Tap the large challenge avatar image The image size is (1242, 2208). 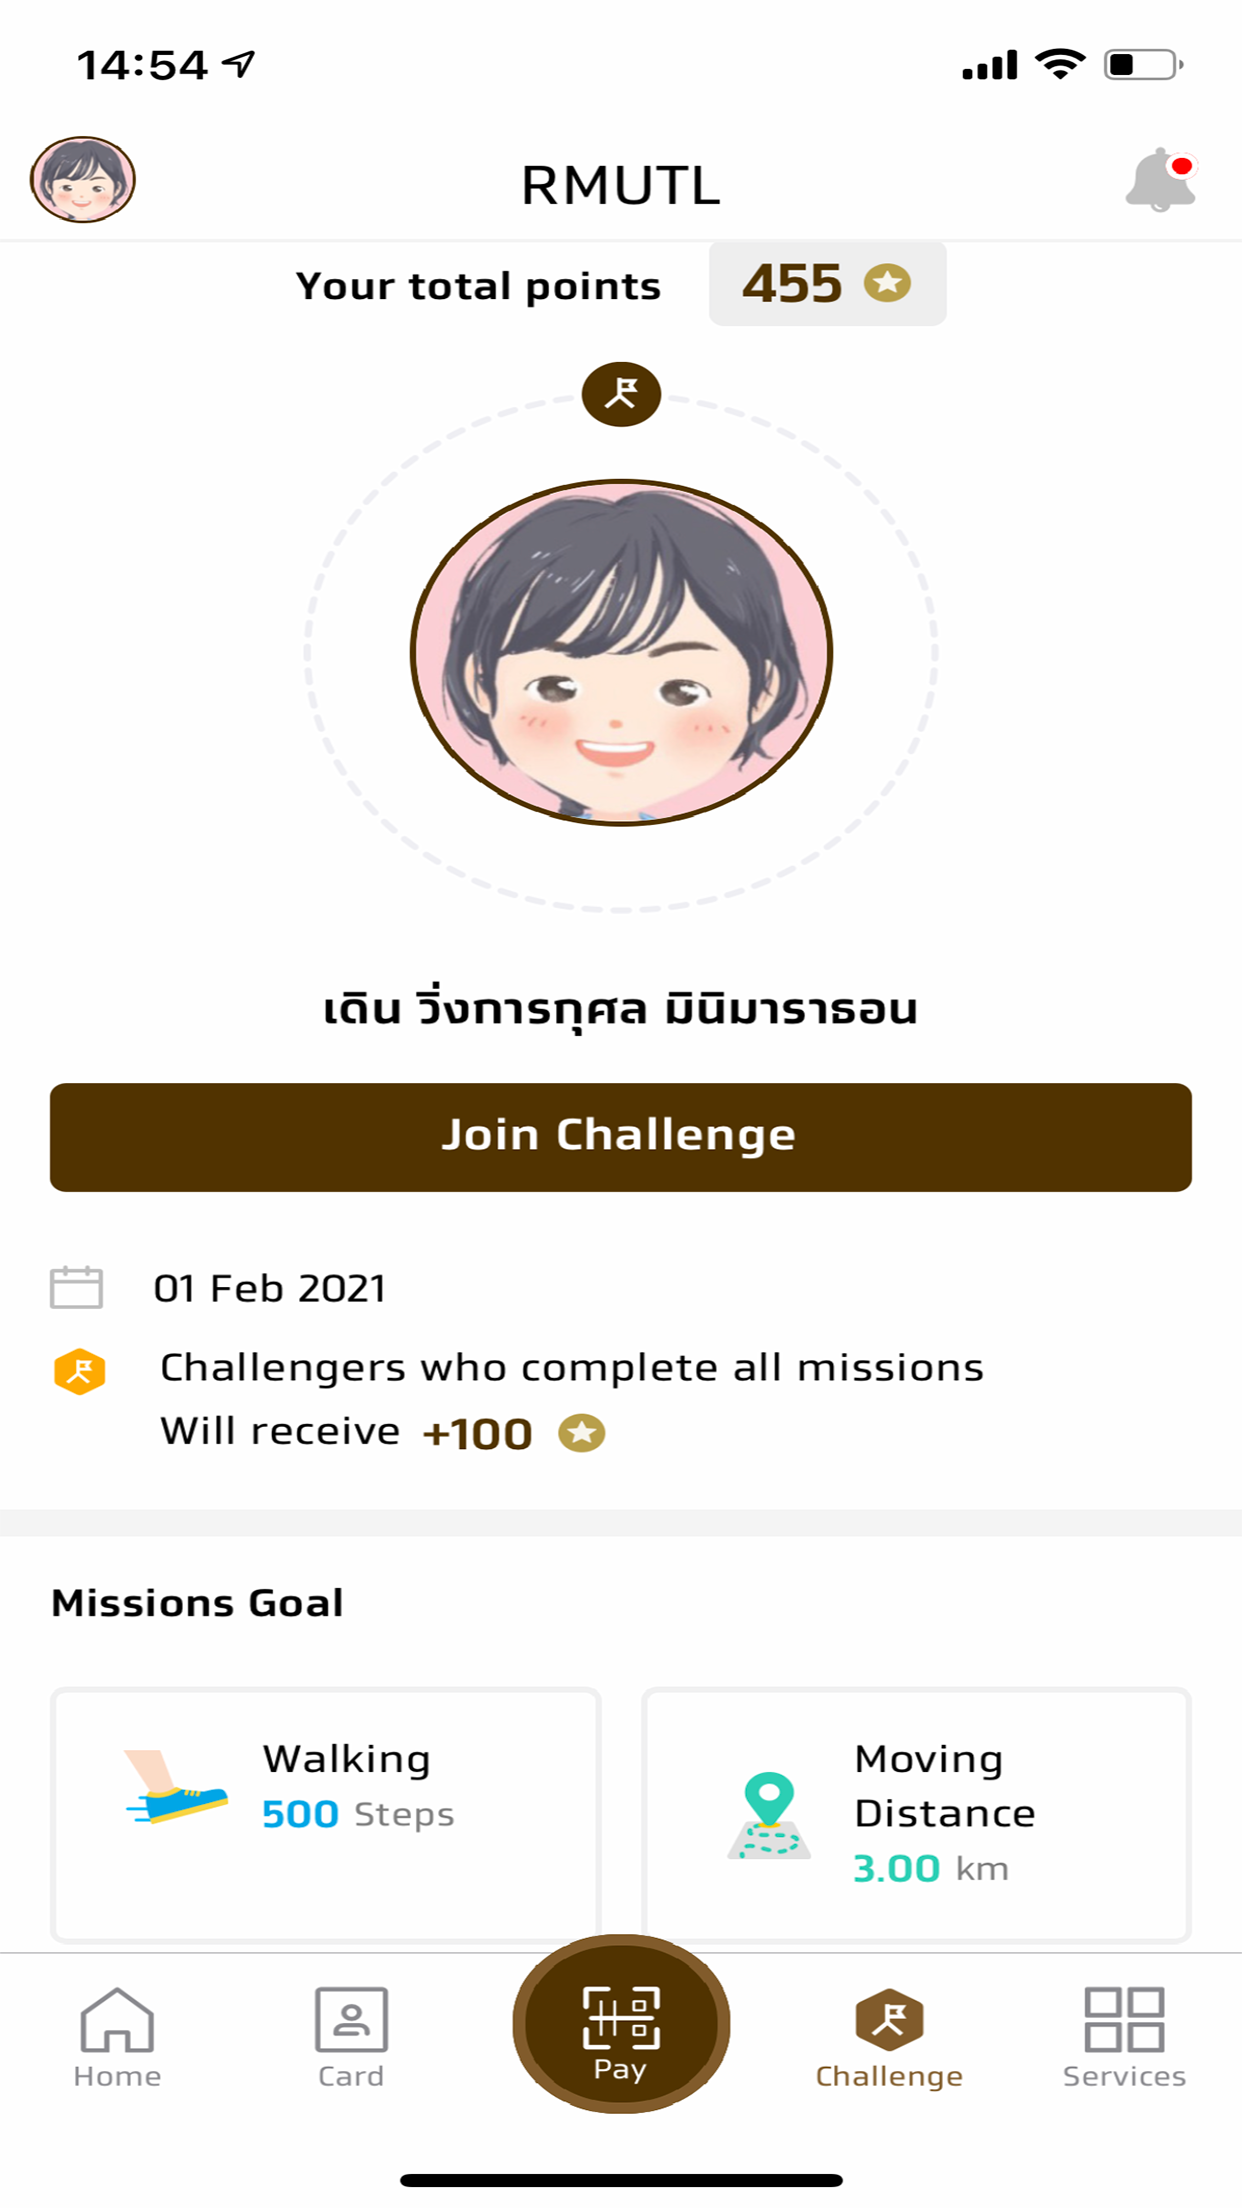621,652
